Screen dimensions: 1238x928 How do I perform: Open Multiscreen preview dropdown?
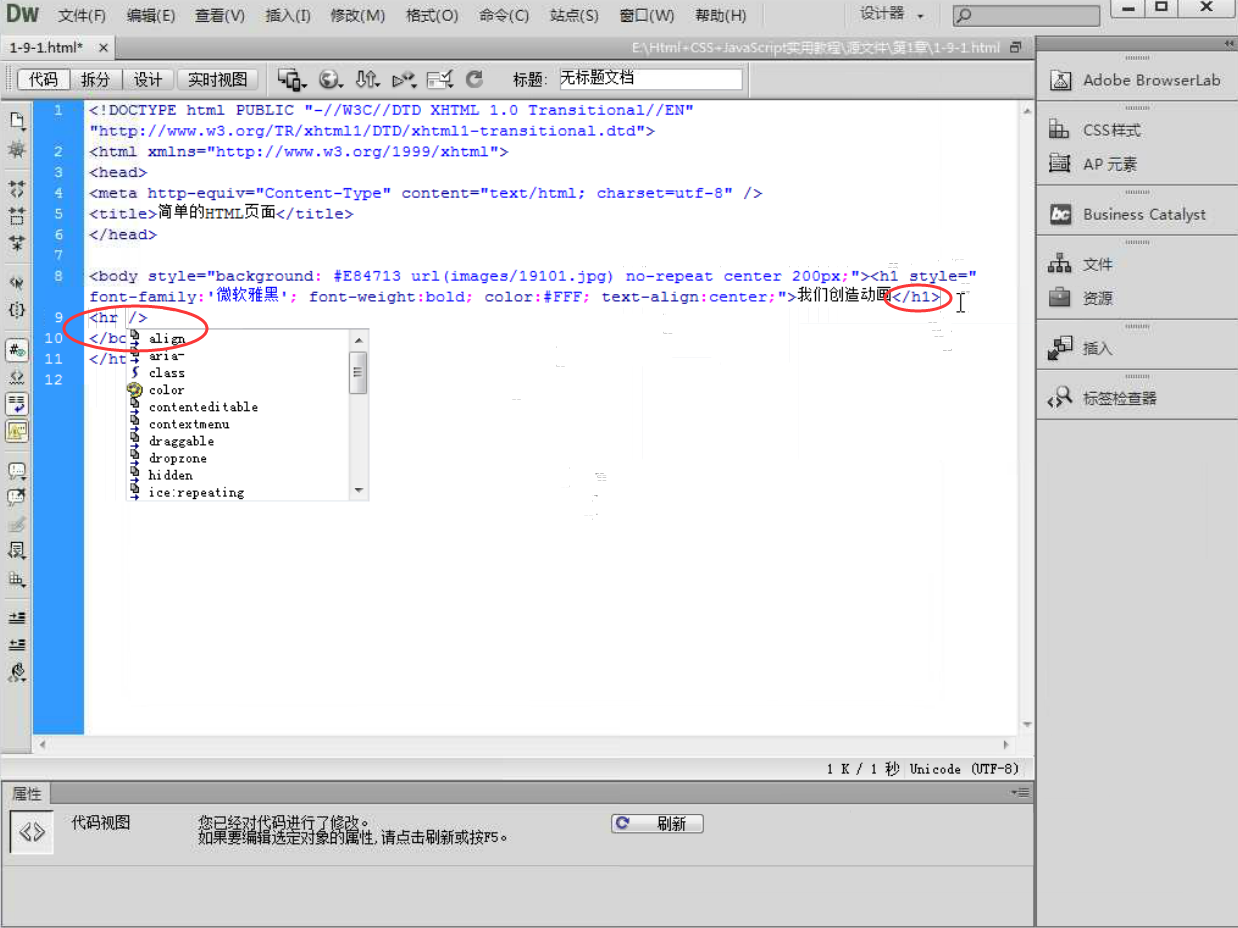pyautogui.click(x=292, y=79)
